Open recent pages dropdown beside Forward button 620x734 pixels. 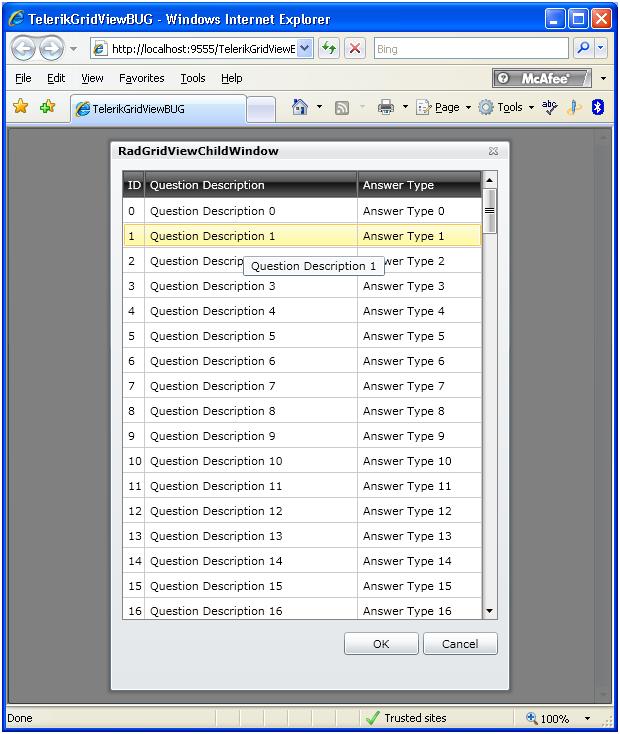tap(74, 48)
